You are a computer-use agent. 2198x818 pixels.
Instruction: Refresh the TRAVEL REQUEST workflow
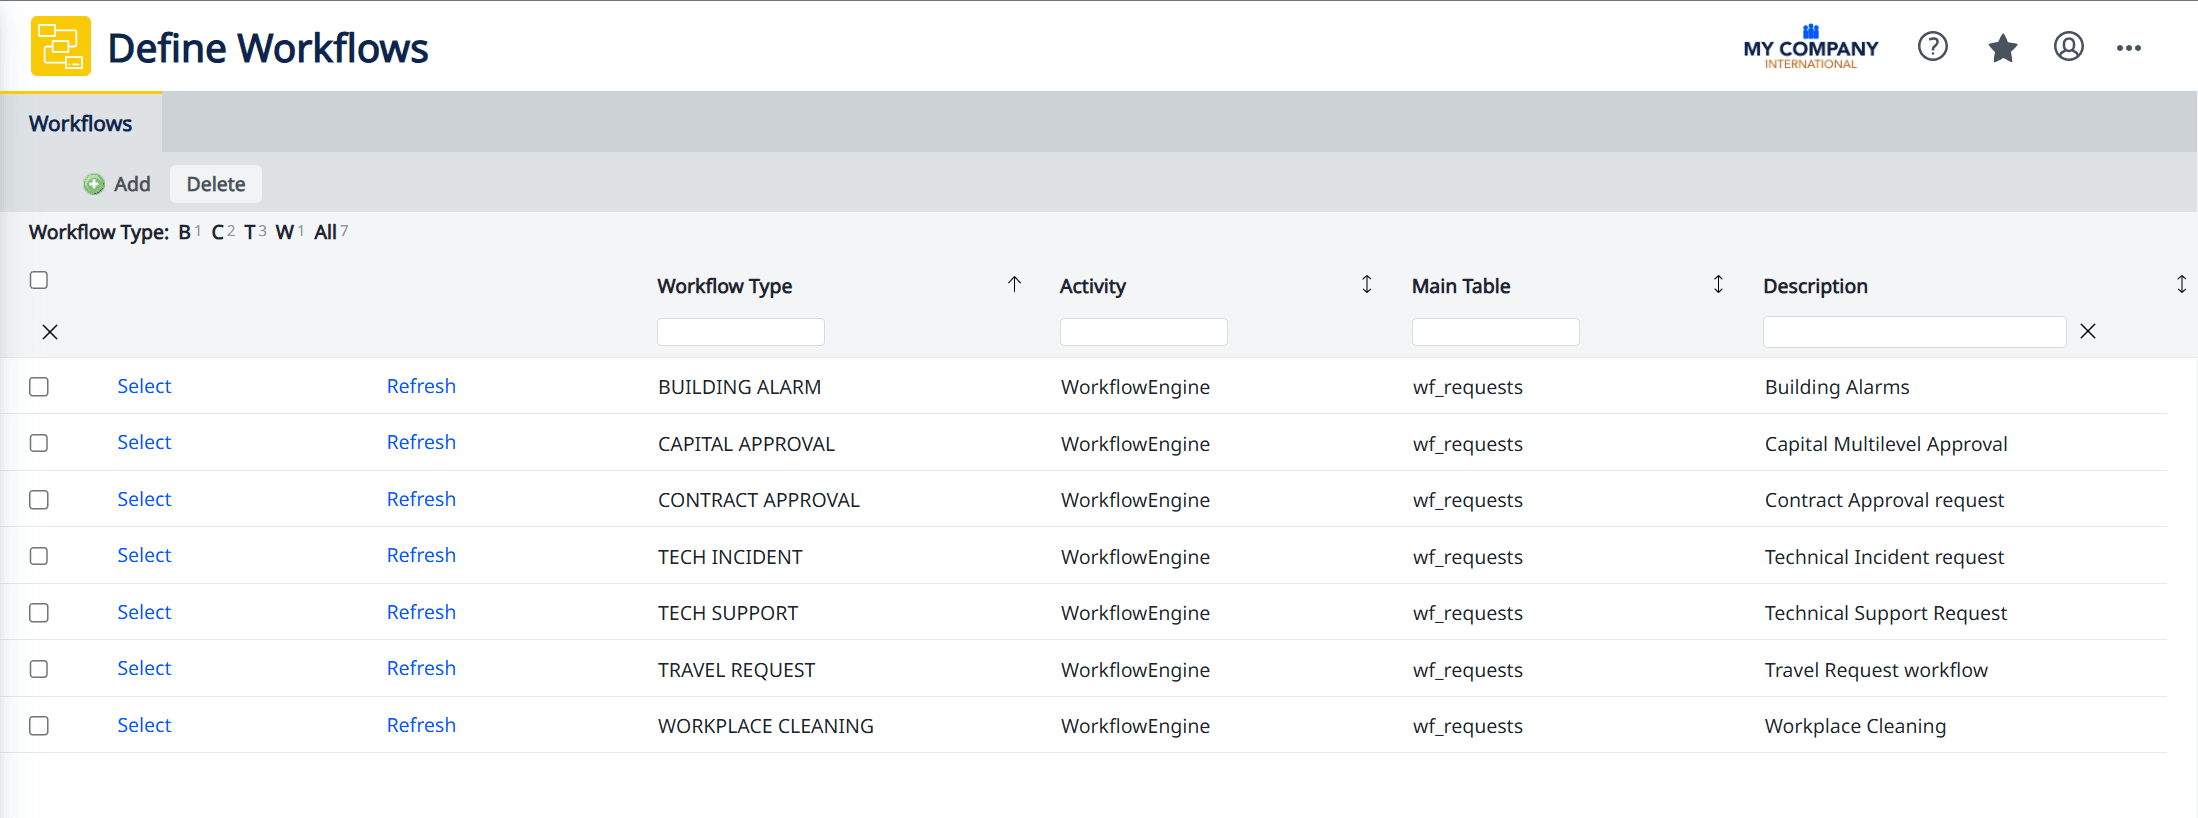(421, 668)
